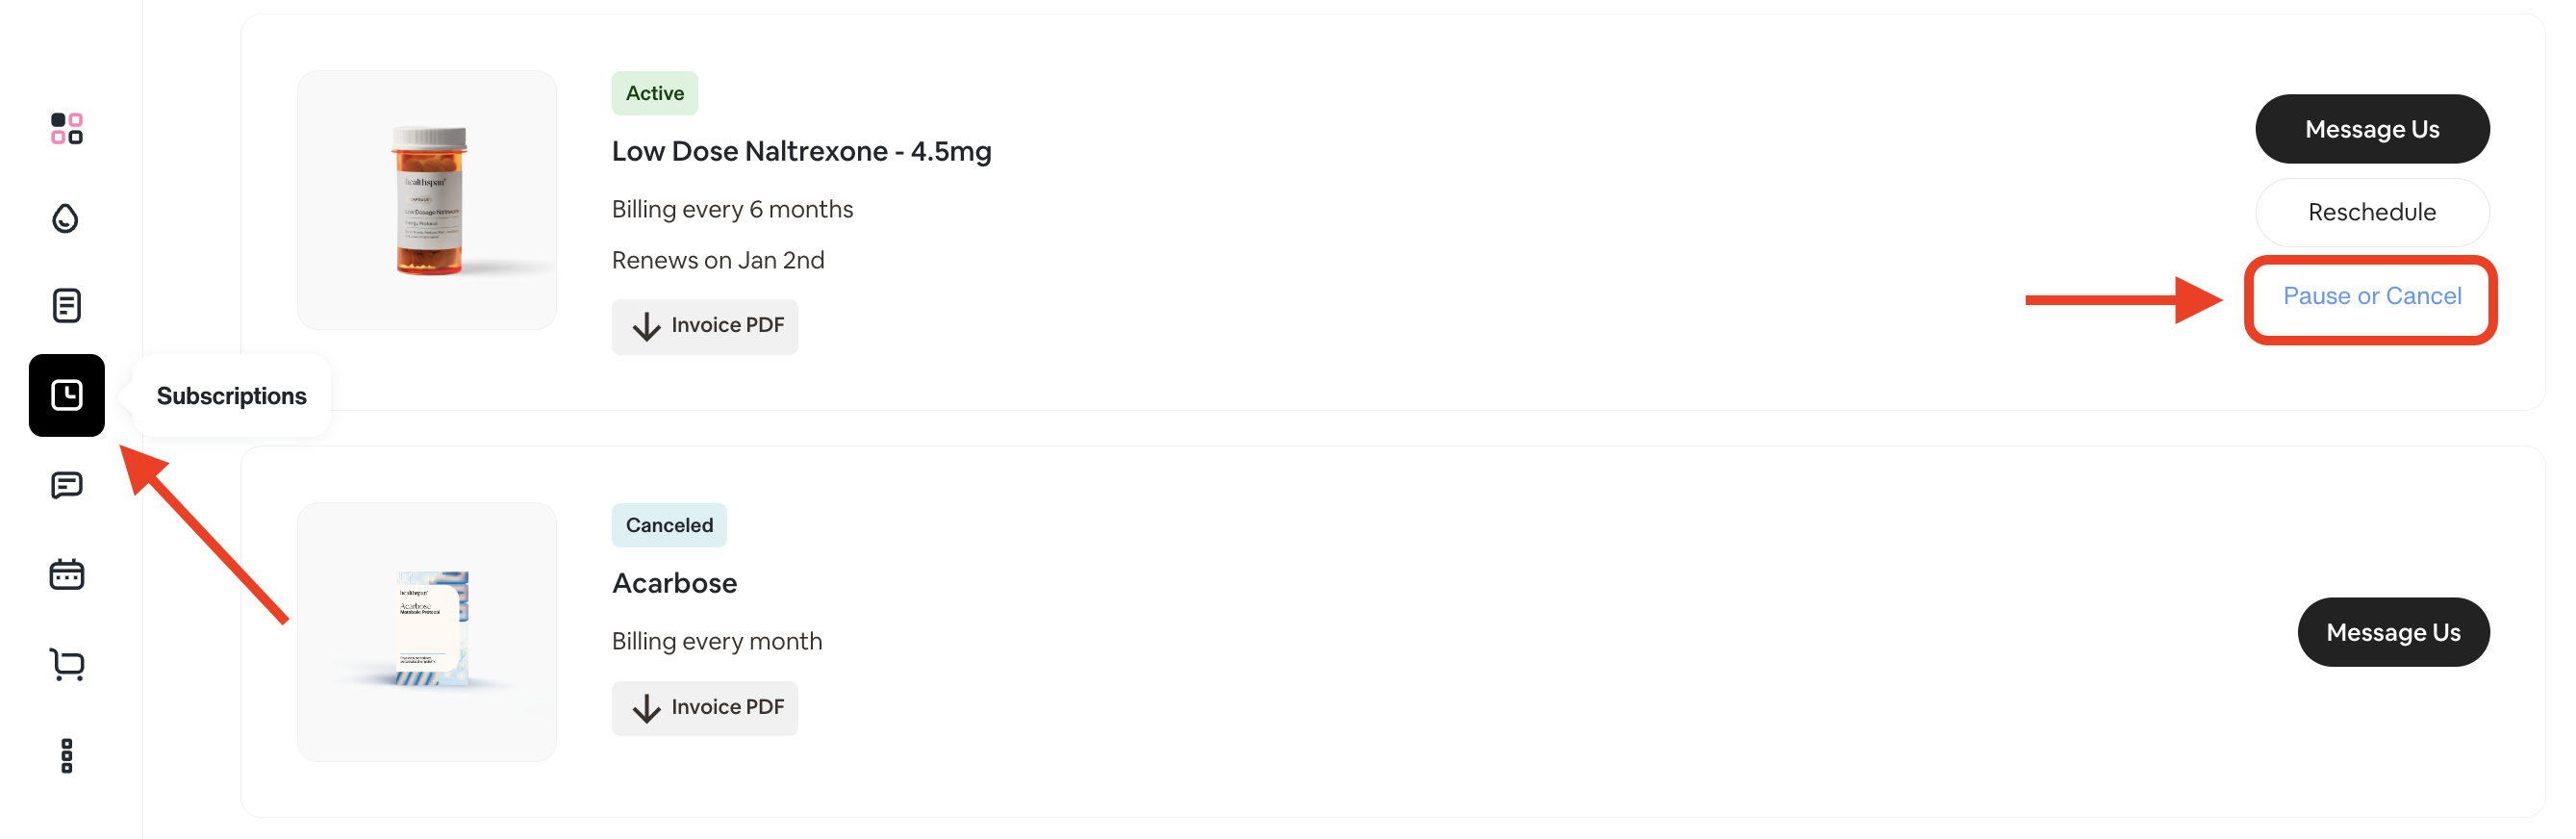The width and height of the screenshot is (2576, 839).
Task: Click the Subscriptions tooltip label
Action: [x=232, y=395]
